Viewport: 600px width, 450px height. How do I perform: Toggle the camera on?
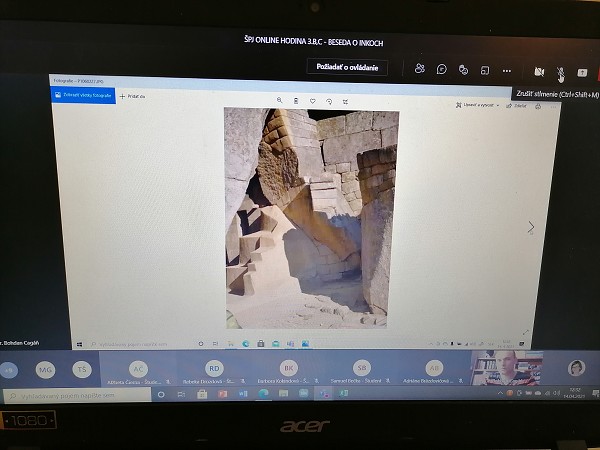[x=539, y=72]
